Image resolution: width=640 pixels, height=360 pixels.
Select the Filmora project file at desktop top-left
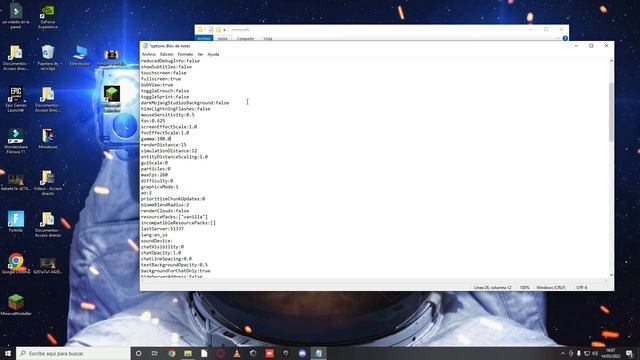[16, 16]
